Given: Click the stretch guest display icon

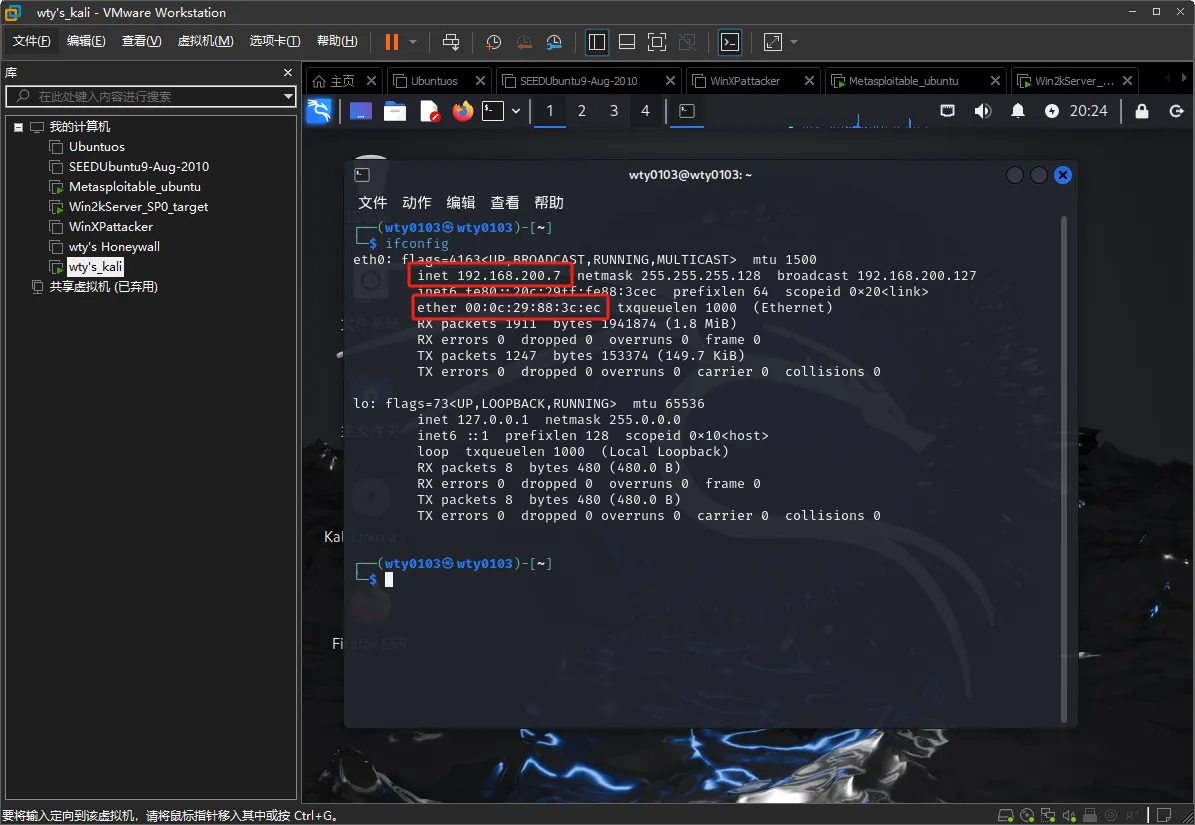Looking at the screenshot, I should click(773, 42).
